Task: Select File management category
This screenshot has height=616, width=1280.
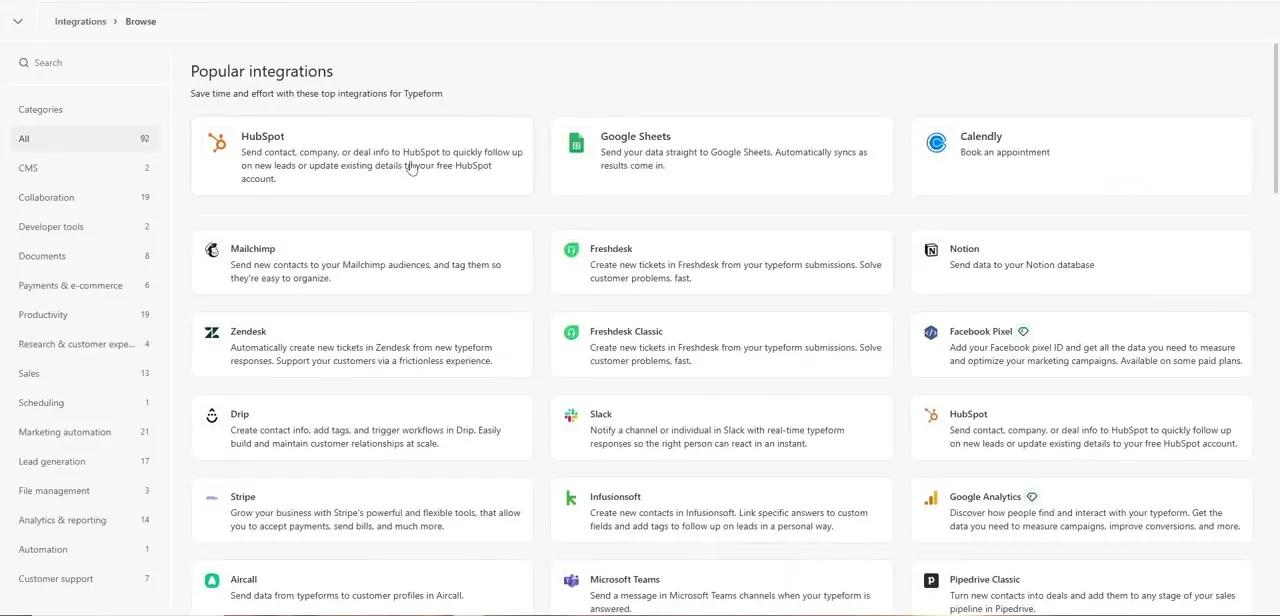Action: [84, 490]
